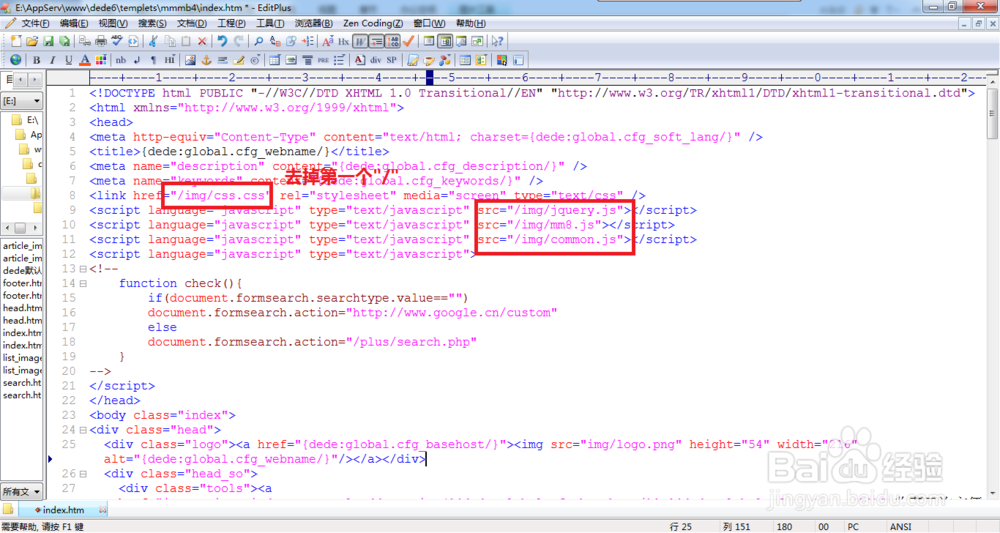Screen dimensions: 1000x533
Task: Open the 所有文 file filter dropdown
Action: coord(21,492)
